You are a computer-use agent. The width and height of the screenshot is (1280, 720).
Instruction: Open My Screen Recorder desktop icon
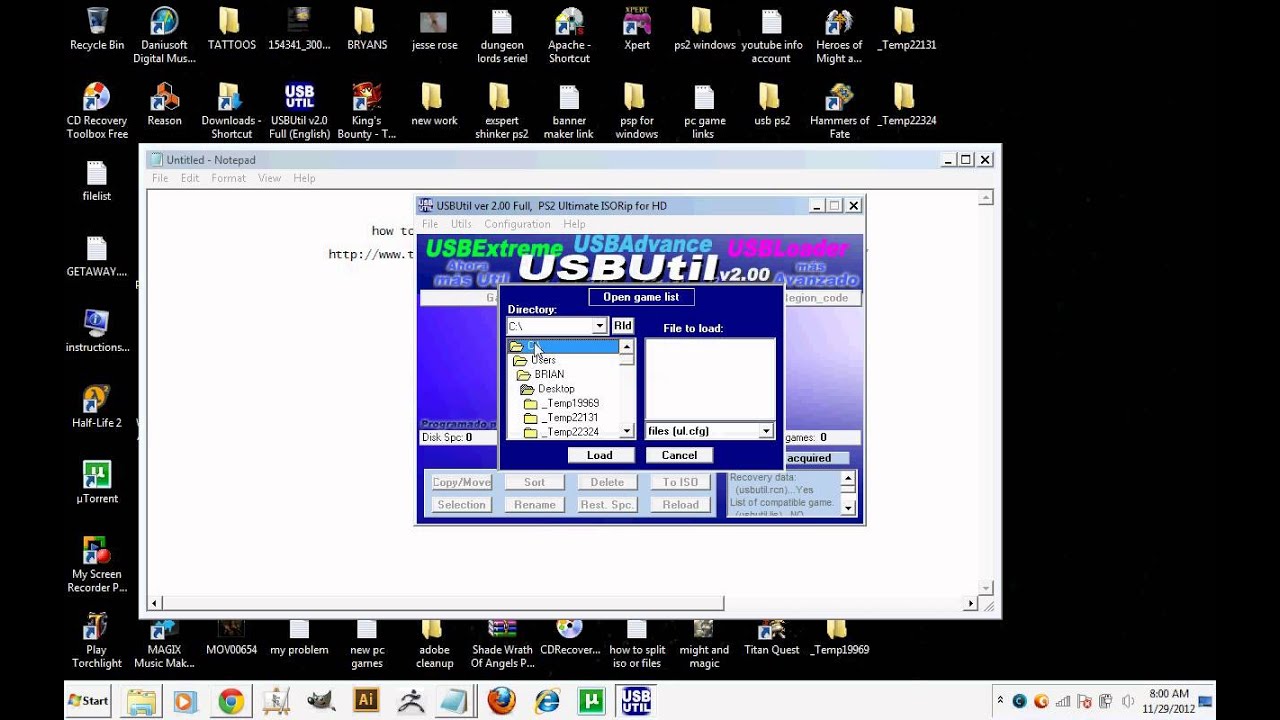pyautogui.click(x=97, y=565)
